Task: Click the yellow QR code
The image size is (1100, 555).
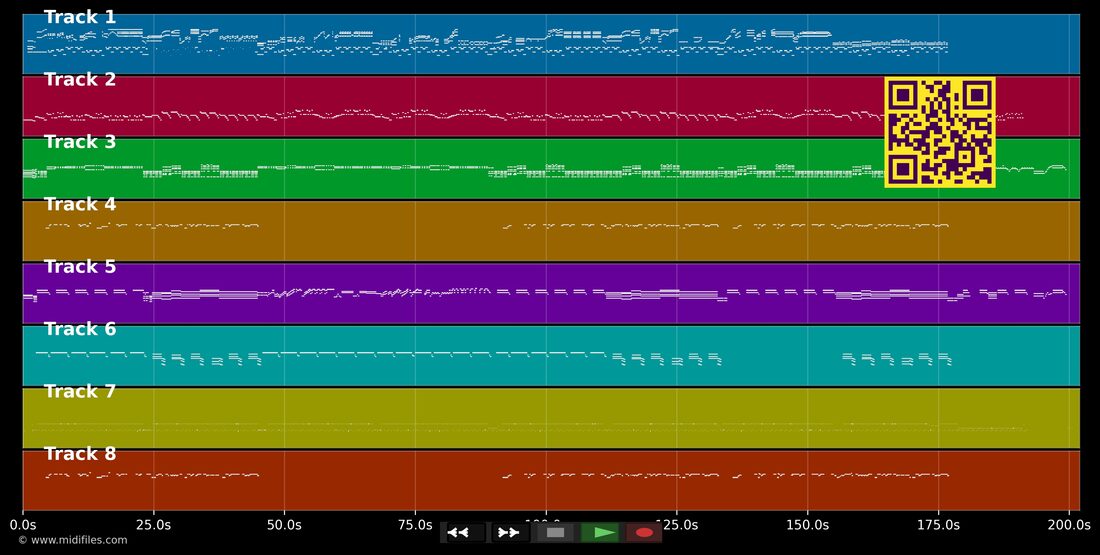Action: 940,132
